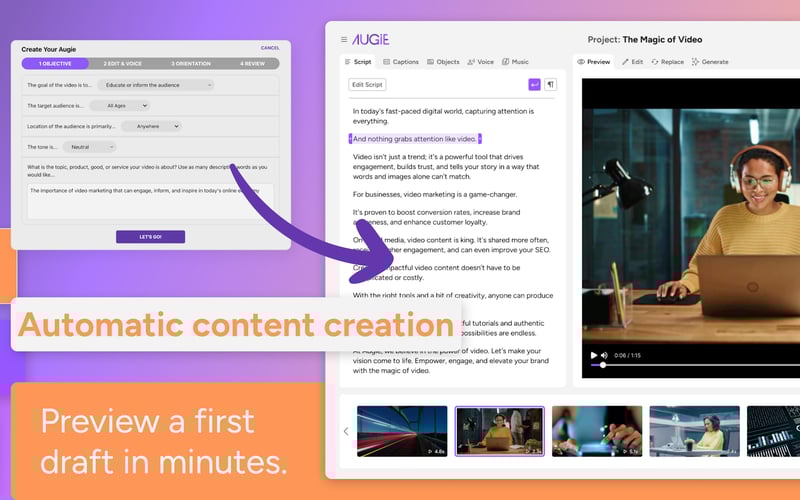Viewport: 800px width, 500px height.
Task: Mute the preview video volume
Action: [x=605, y=355]
